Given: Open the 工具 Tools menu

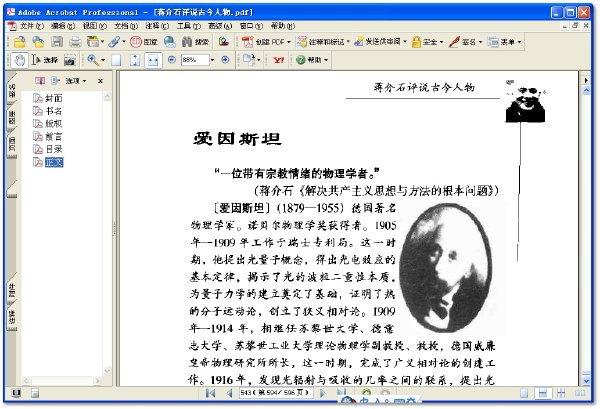Looking at the screenshot, I should 189,26.
